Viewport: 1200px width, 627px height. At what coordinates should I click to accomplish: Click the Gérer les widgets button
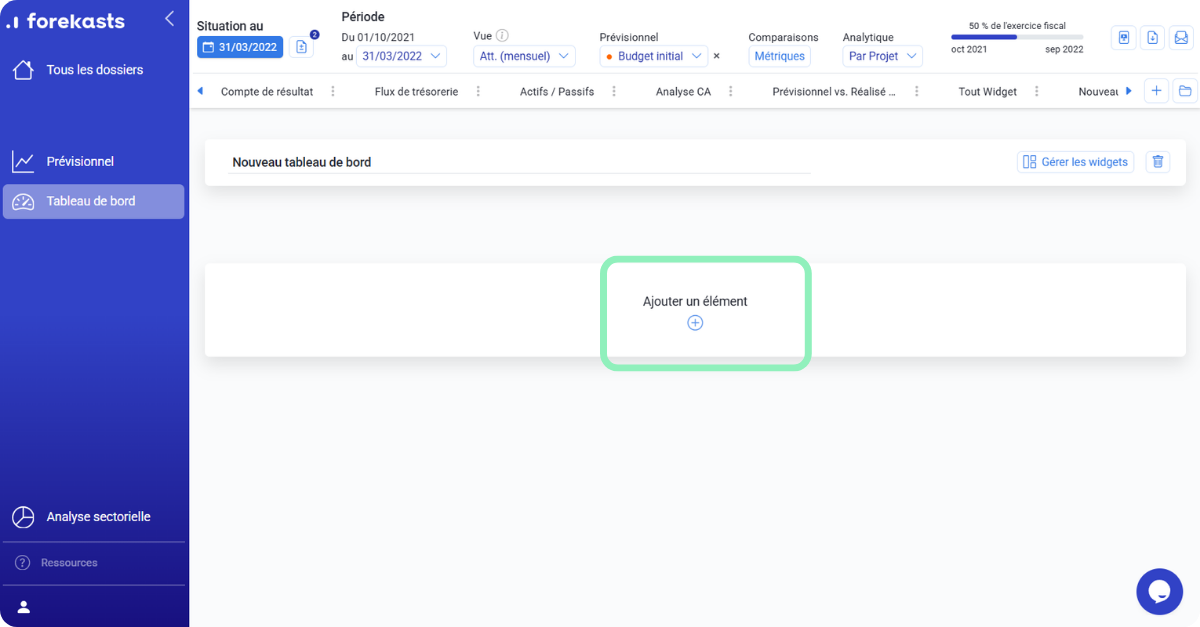pyautogui.click(x=1075, y=161)
